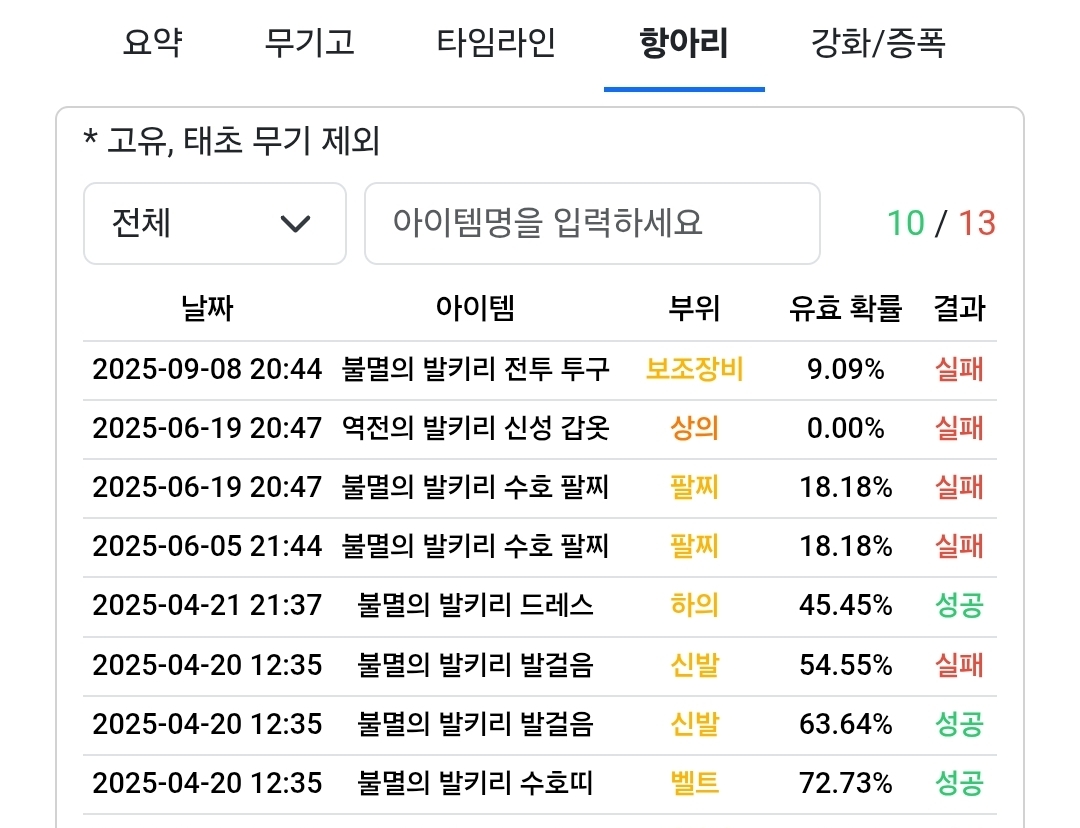The height and width of the screenshot is (828, 1080).
Task: Click the 보조장비 part label
Action: (694, 370)
